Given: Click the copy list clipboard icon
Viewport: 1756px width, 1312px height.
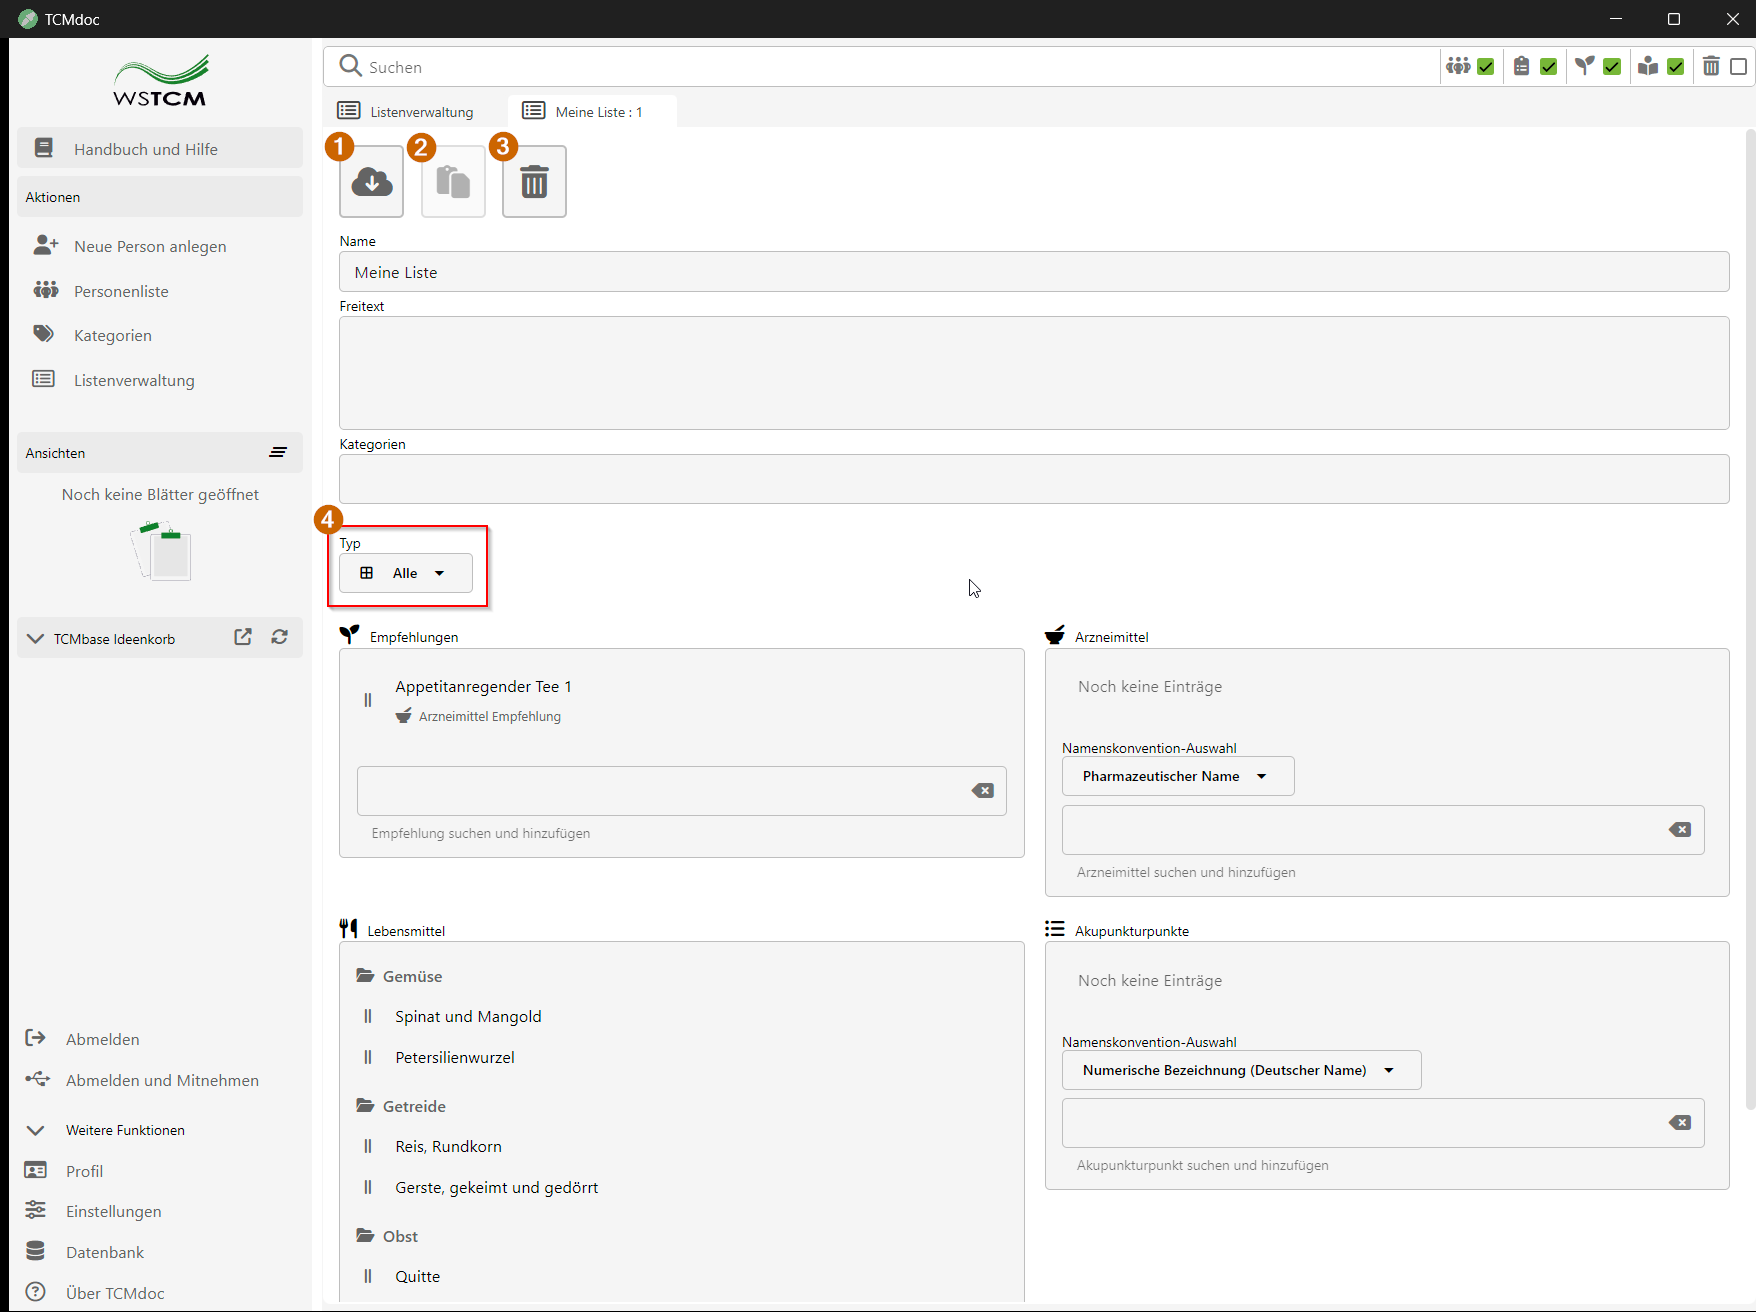Looking at the screenshot, I should [453, 182].
